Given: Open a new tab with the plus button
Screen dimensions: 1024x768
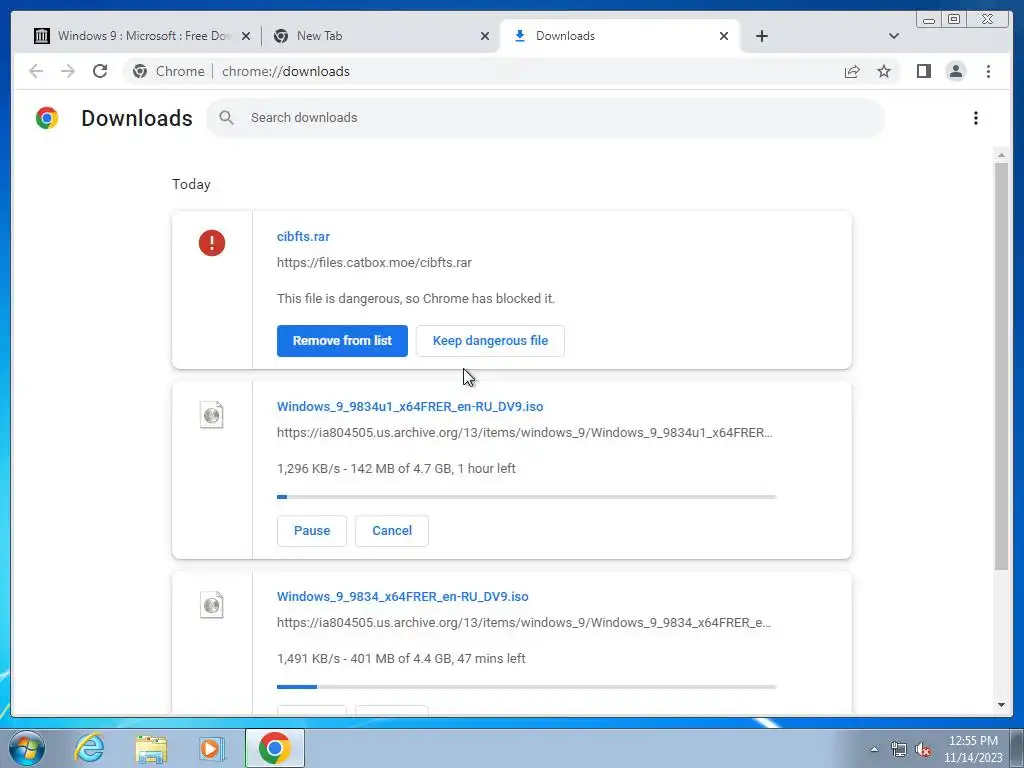Looking at the screenshot, I should (761, 36).
